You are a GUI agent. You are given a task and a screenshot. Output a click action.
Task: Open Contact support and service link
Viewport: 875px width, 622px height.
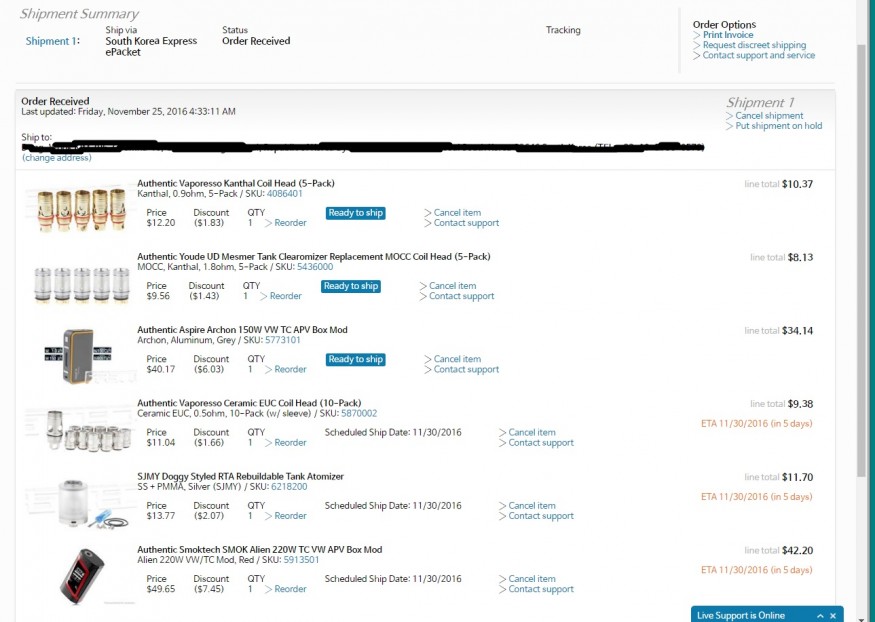pos(759,55)
